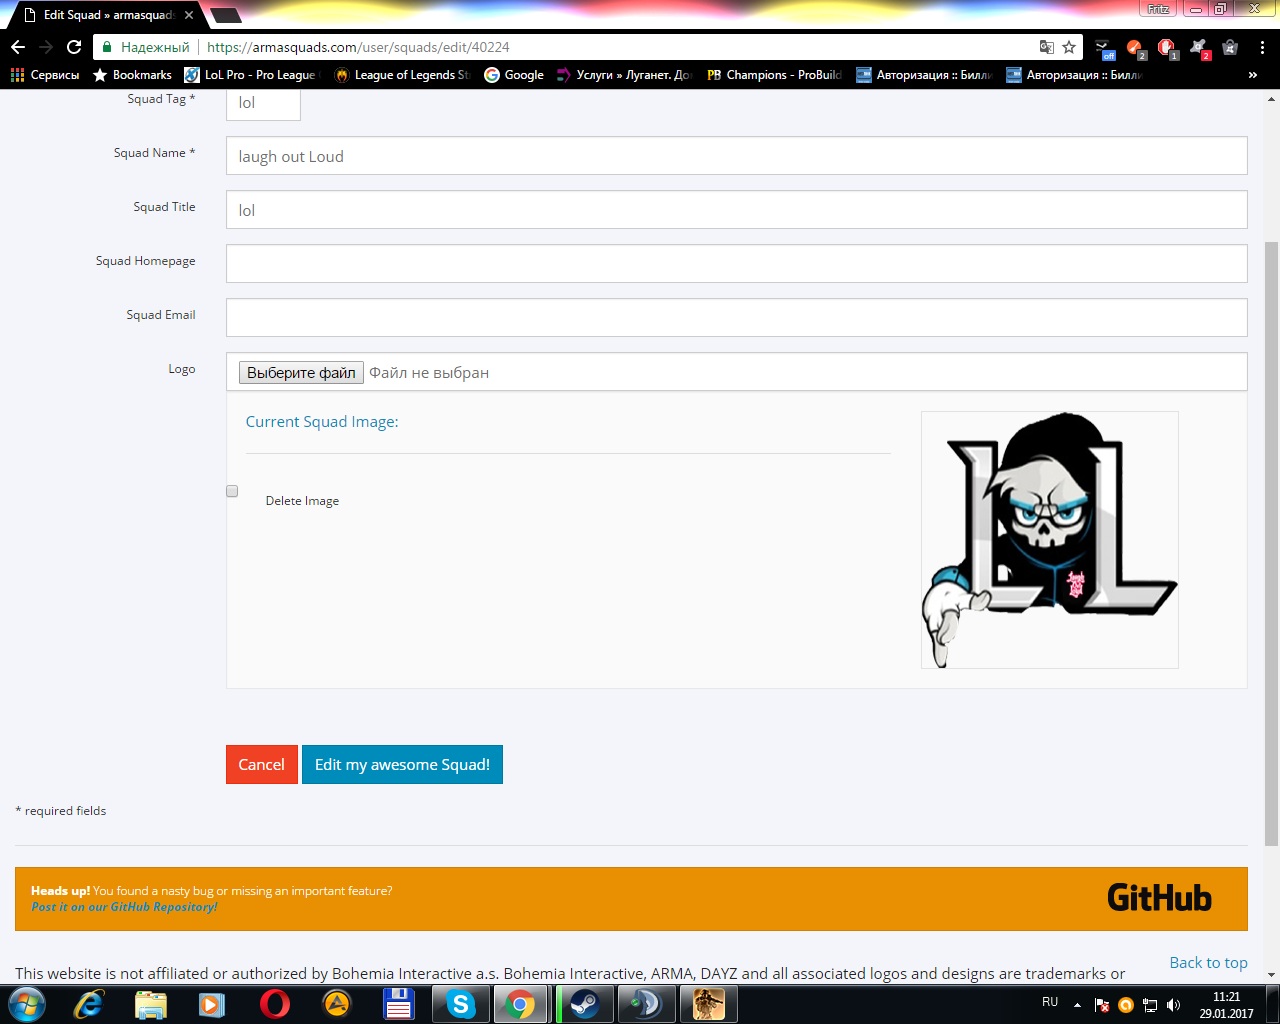This screenshot has width=1280, height=1024.
Task: Click the Выберите файл file chooser button
Action: point(301,373)
